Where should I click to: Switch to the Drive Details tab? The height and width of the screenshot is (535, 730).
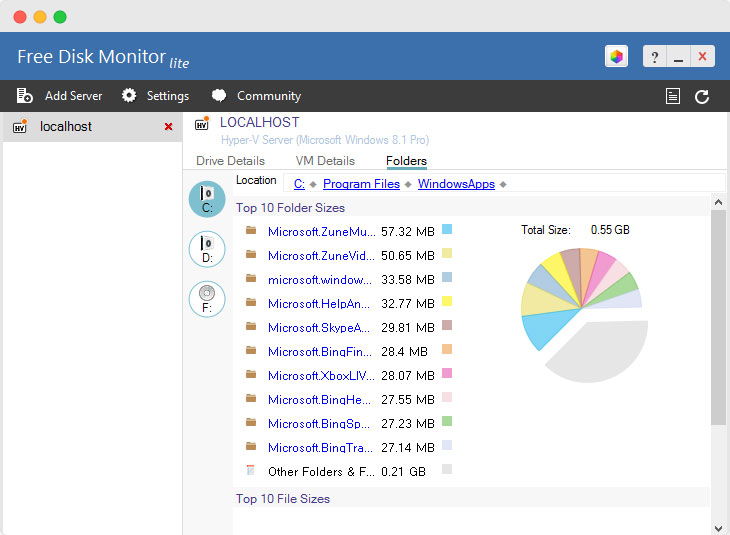pyautogui.click(x=230, y=161)
